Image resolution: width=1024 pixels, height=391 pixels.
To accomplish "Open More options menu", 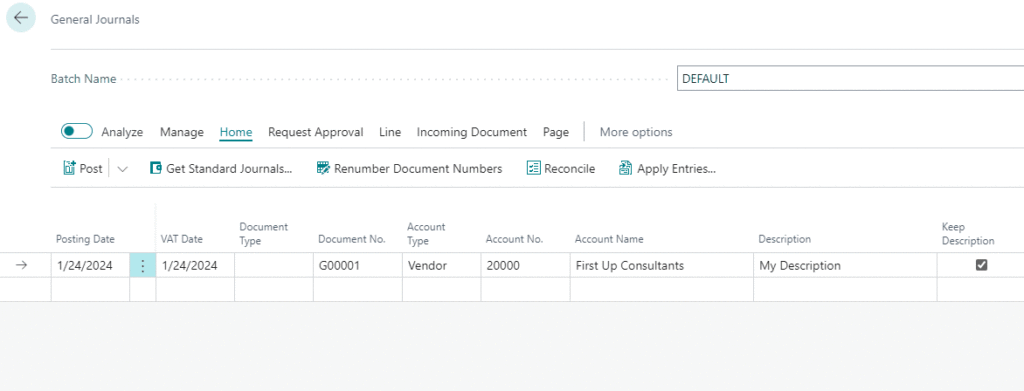I will (636, 132).
